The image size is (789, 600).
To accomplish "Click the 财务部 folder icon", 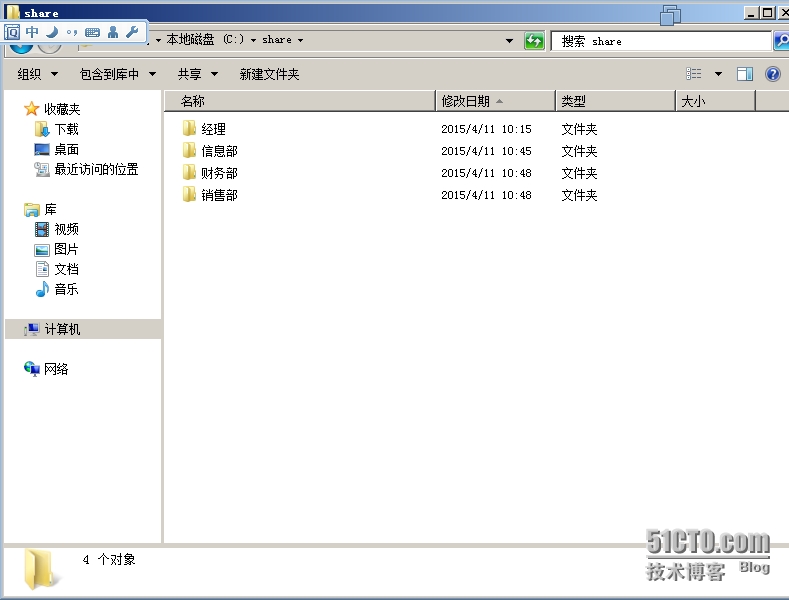I will [189, 173].
